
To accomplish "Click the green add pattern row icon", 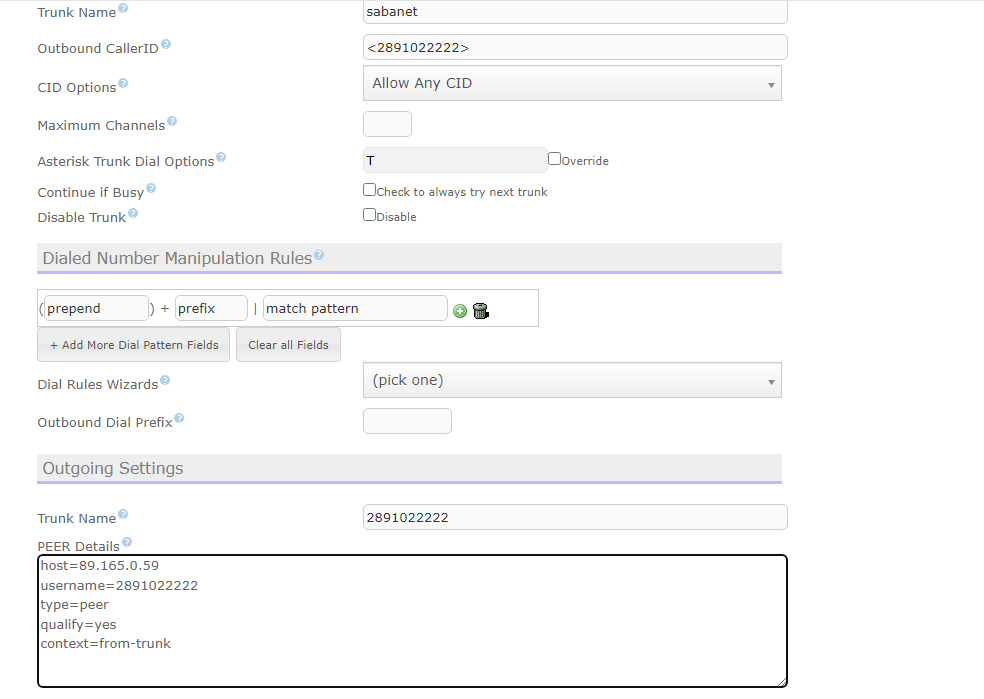I will pyautogui.click(x=460, y=311).
